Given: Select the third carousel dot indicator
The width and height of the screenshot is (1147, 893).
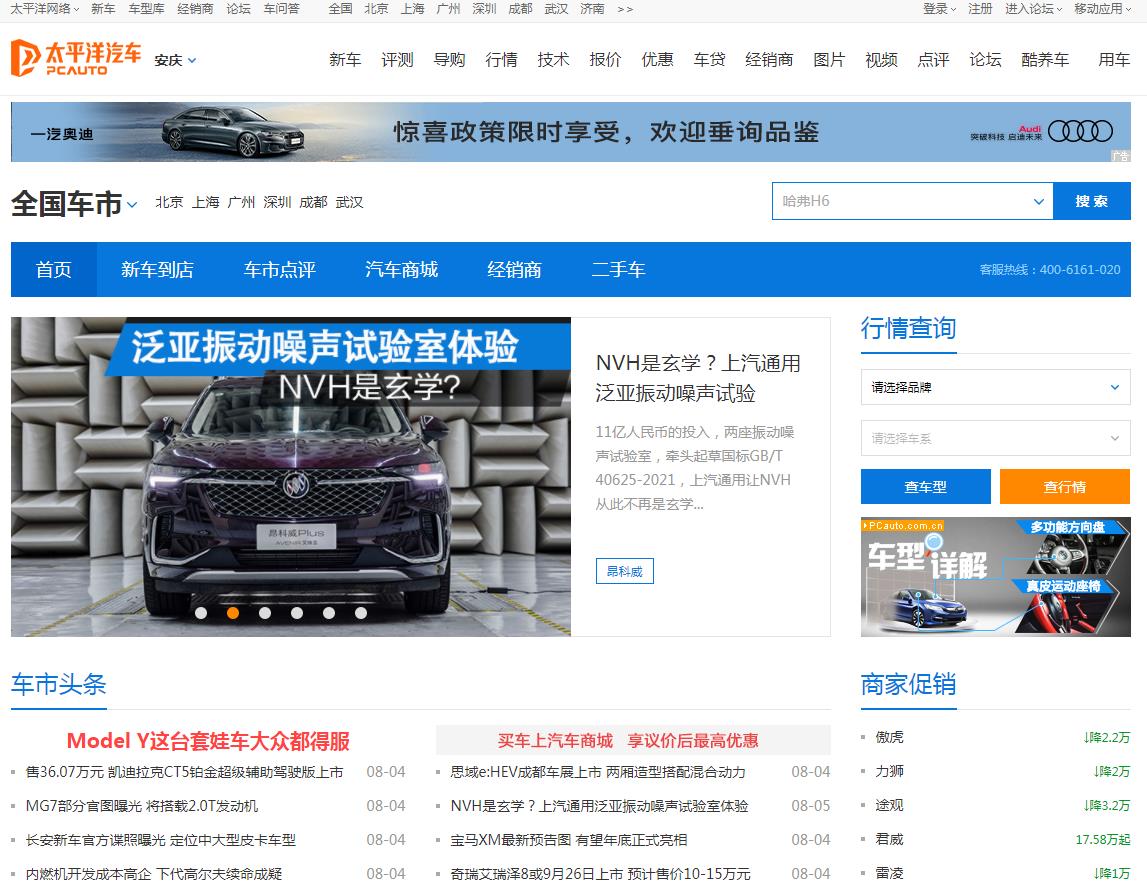Looking at the screenshot, I should point(265,613).
